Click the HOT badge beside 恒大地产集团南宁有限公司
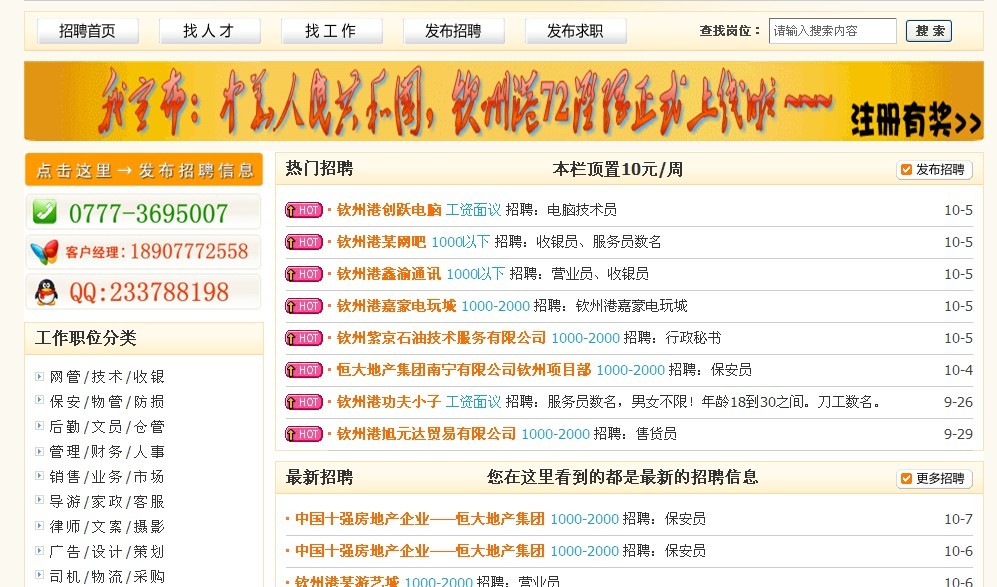Viewport: 997px width, 587px height. (x=304, y=369)
